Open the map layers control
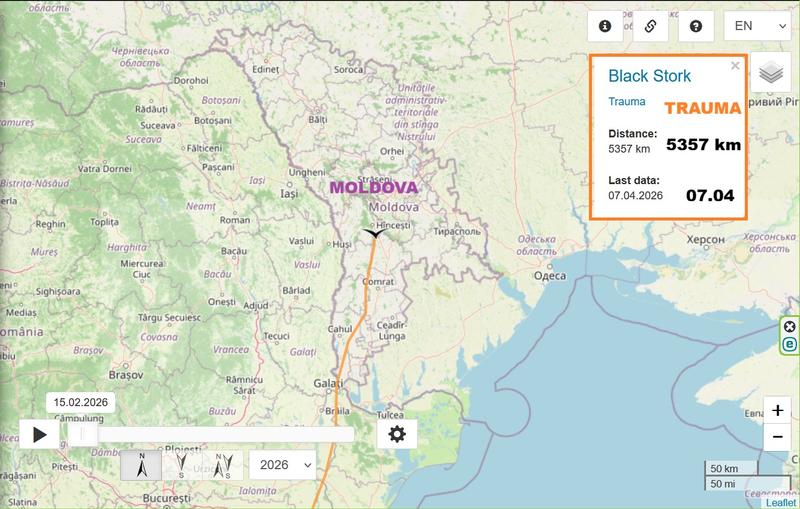The height and width of the screenshot is (509, 800). (770, 72)
